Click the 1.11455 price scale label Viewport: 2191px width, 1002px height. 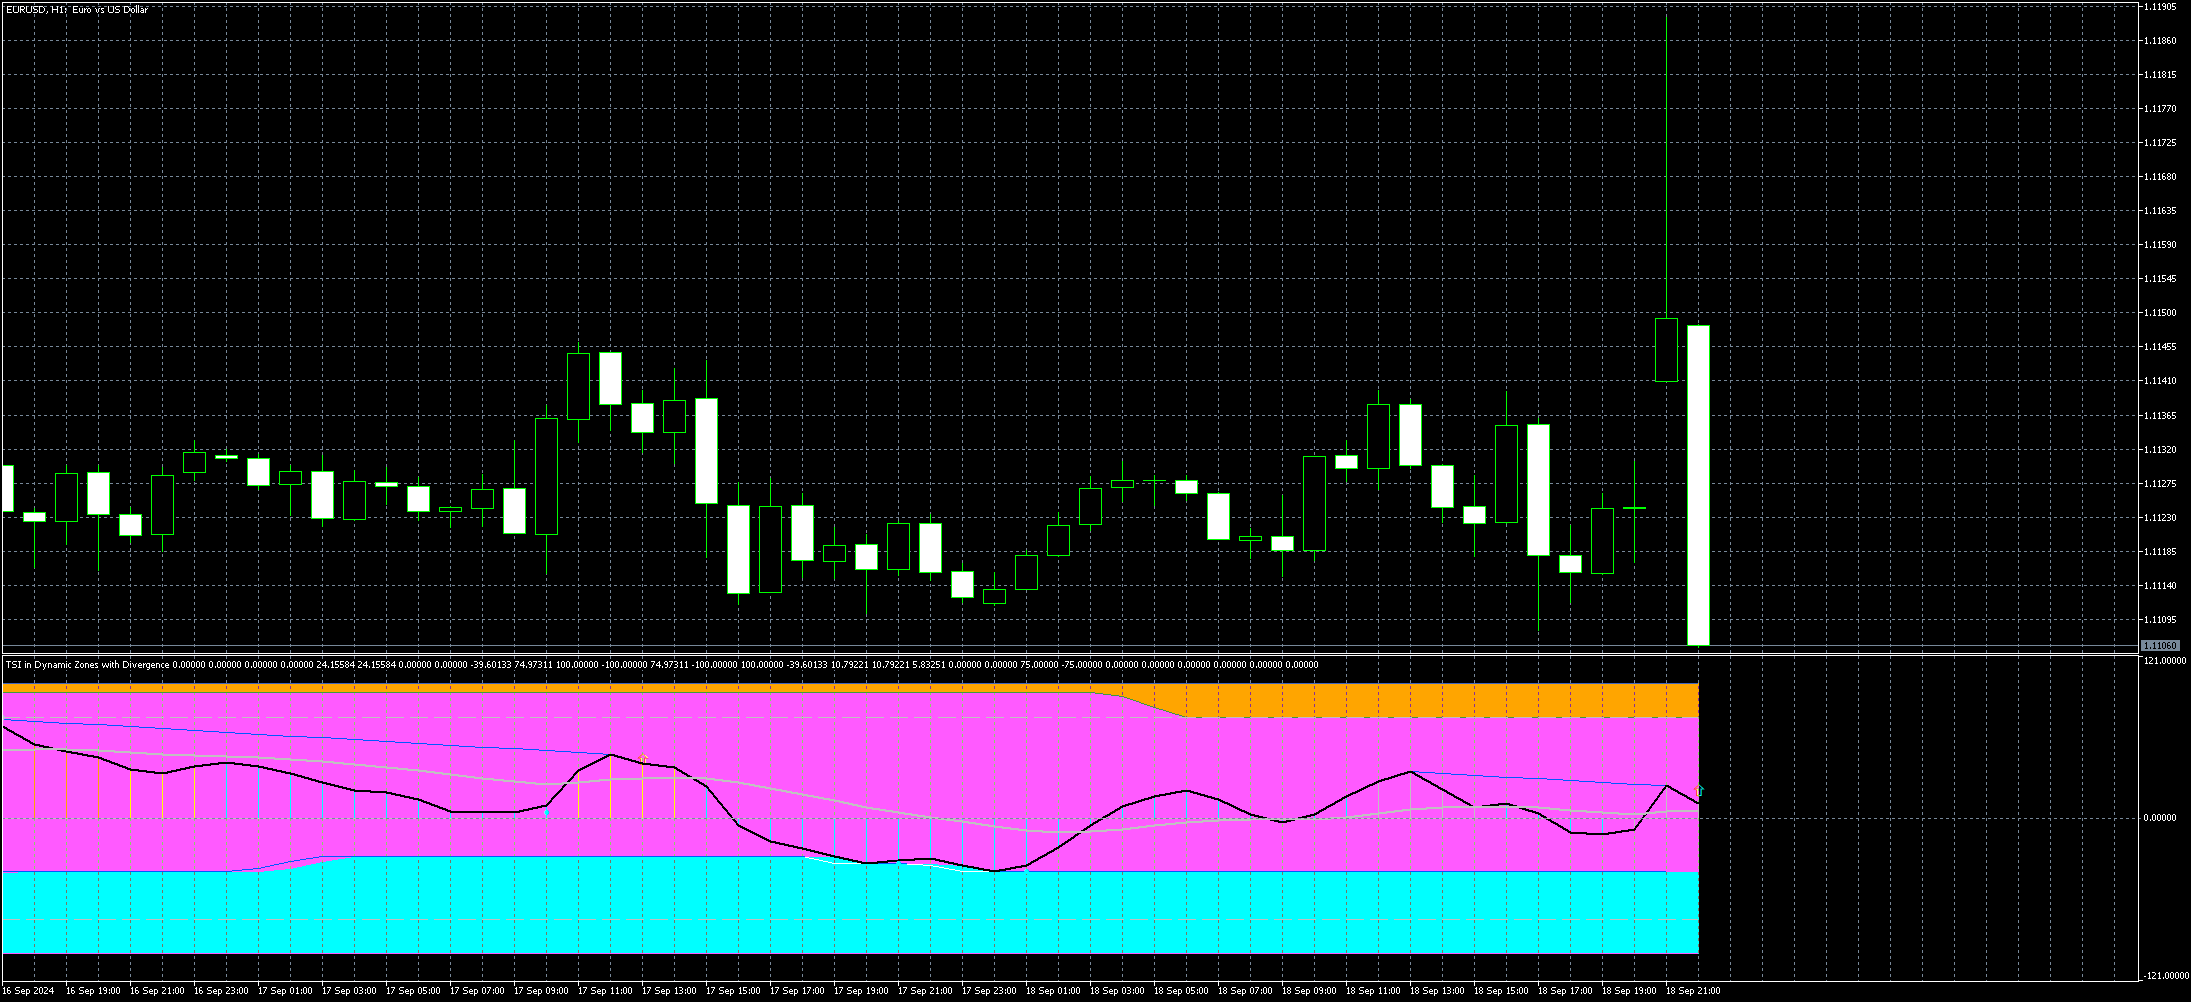(2160, 347)
